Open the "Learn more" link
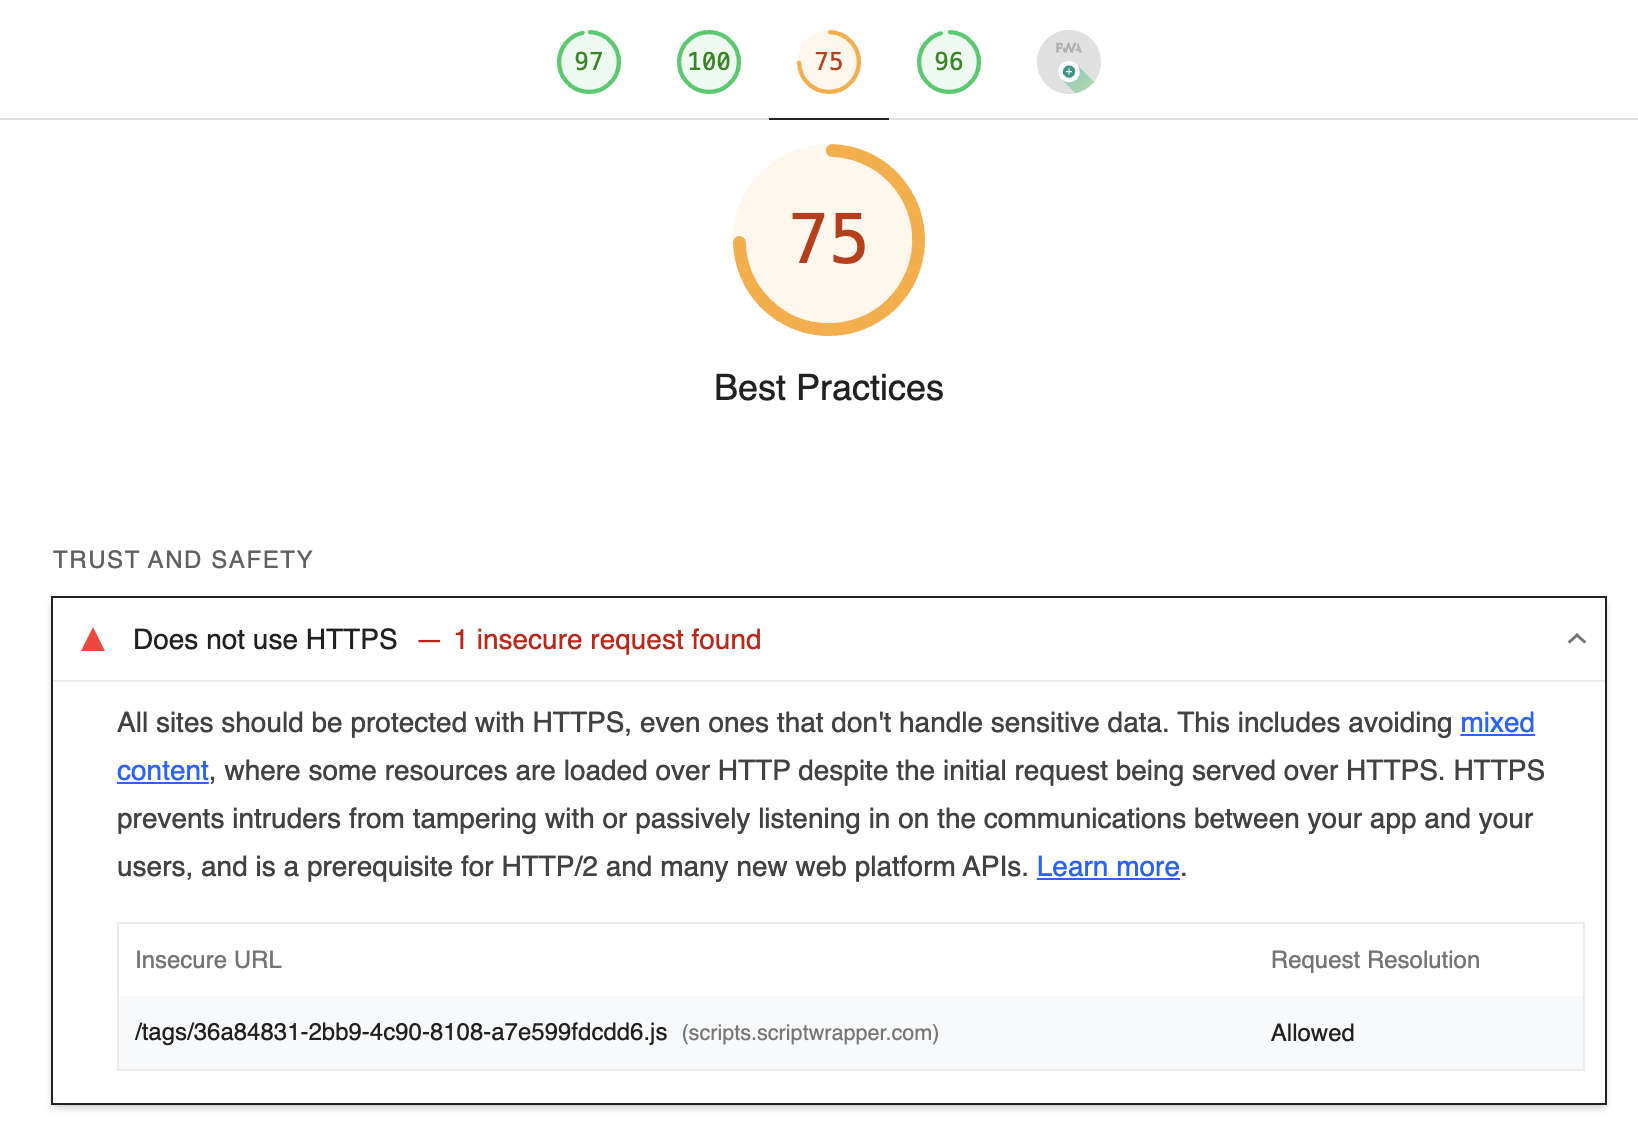This screenshot has width=1638, height=1124. click(1107, 867)
